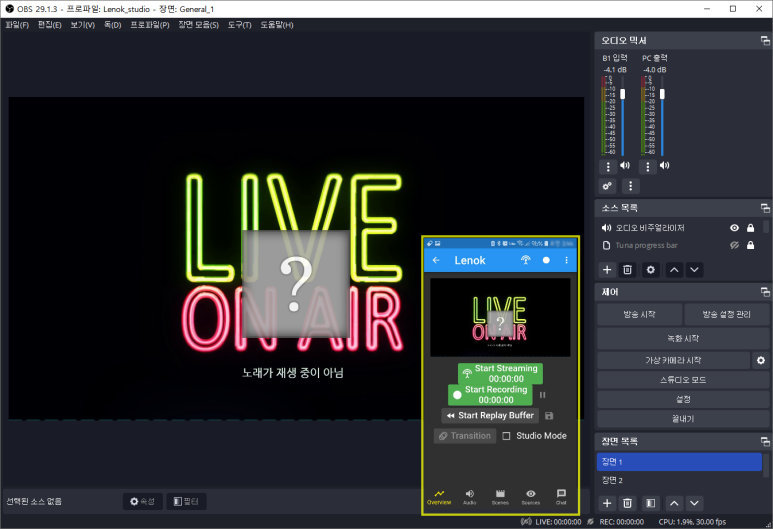Open the 도구(T) menu
Image resolution: width=773 pixels, height=529 pixels.
tap(240, 25)
